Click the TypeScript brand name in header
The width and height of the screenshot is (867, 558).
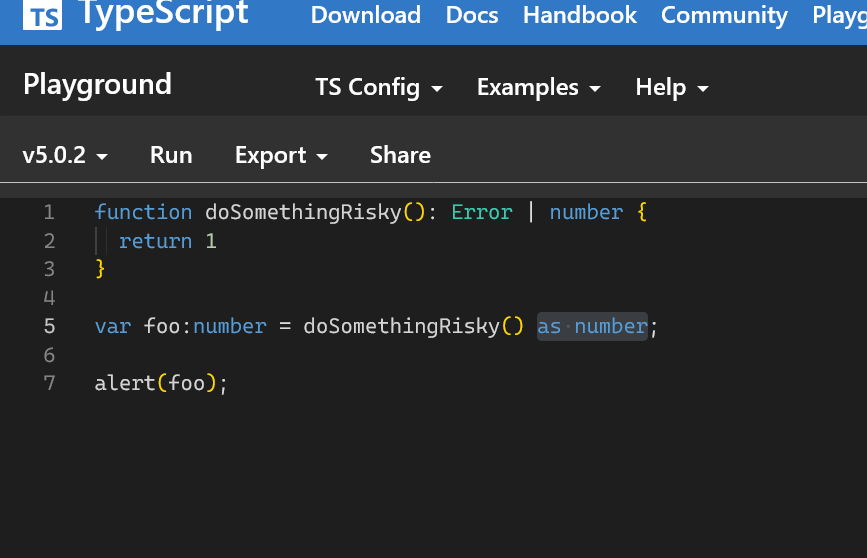tap(163, 13)
